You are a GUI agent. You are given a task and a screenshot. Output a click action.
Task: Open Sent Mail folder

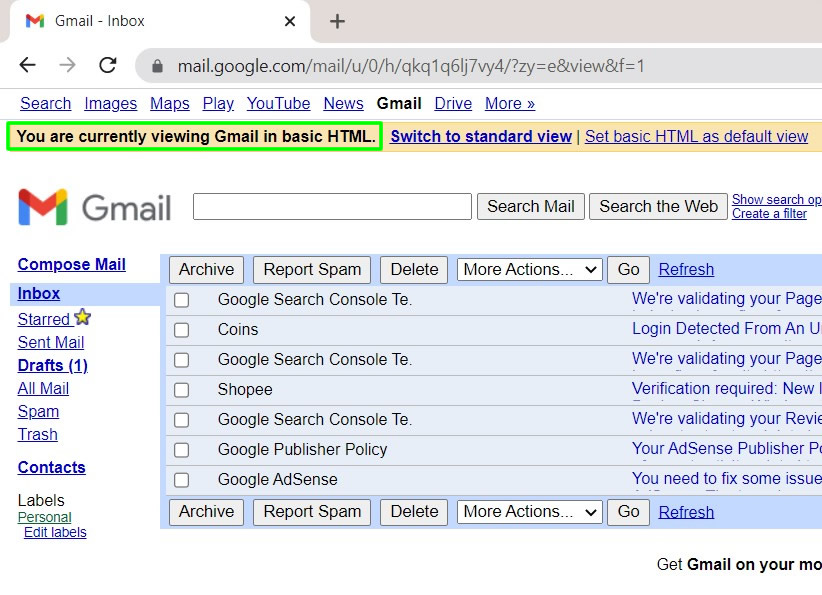(x=51, y=342)
